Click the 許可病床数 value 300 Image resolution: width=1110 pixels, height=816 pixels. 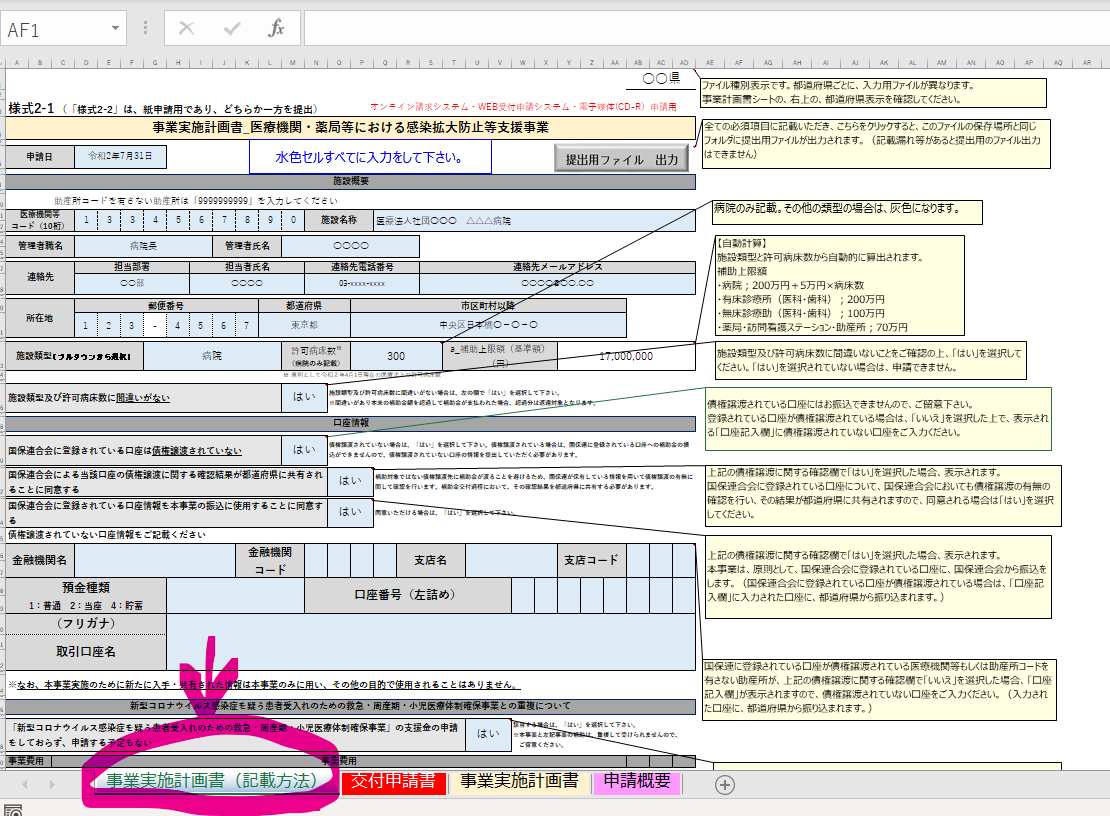396,356
